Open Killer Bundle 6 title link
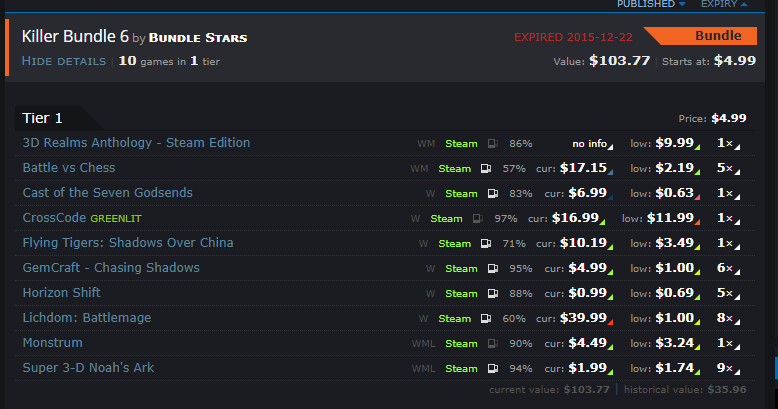 point(75,36)
